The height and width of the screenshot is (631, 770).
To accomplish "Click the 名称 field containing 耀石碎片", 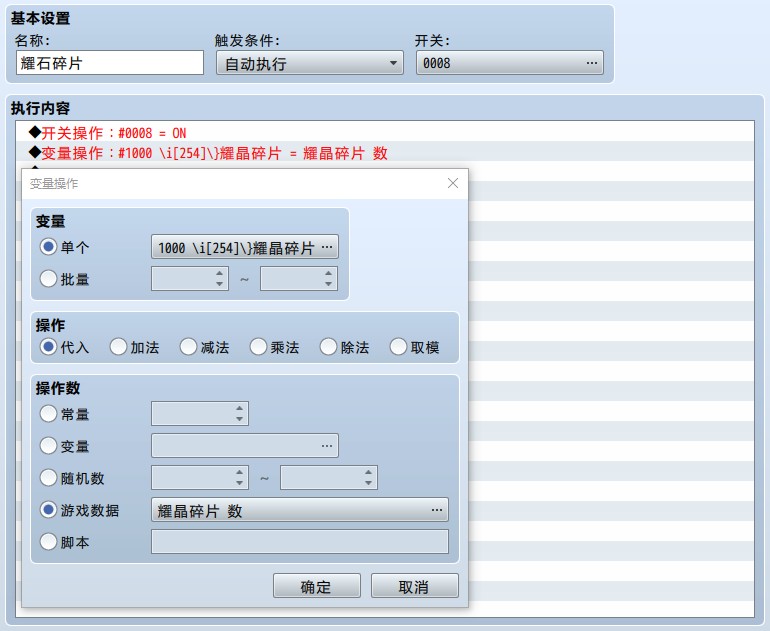I will 110,63.
